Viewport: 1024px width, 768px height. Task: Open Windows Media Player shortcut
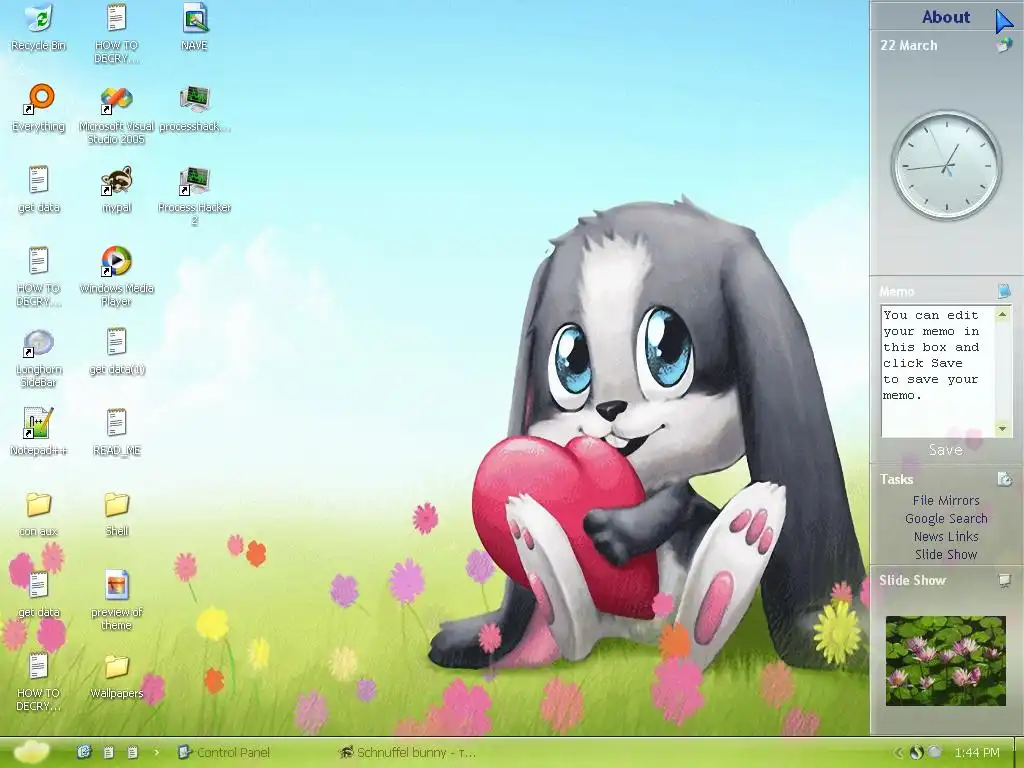pos(116,277)
